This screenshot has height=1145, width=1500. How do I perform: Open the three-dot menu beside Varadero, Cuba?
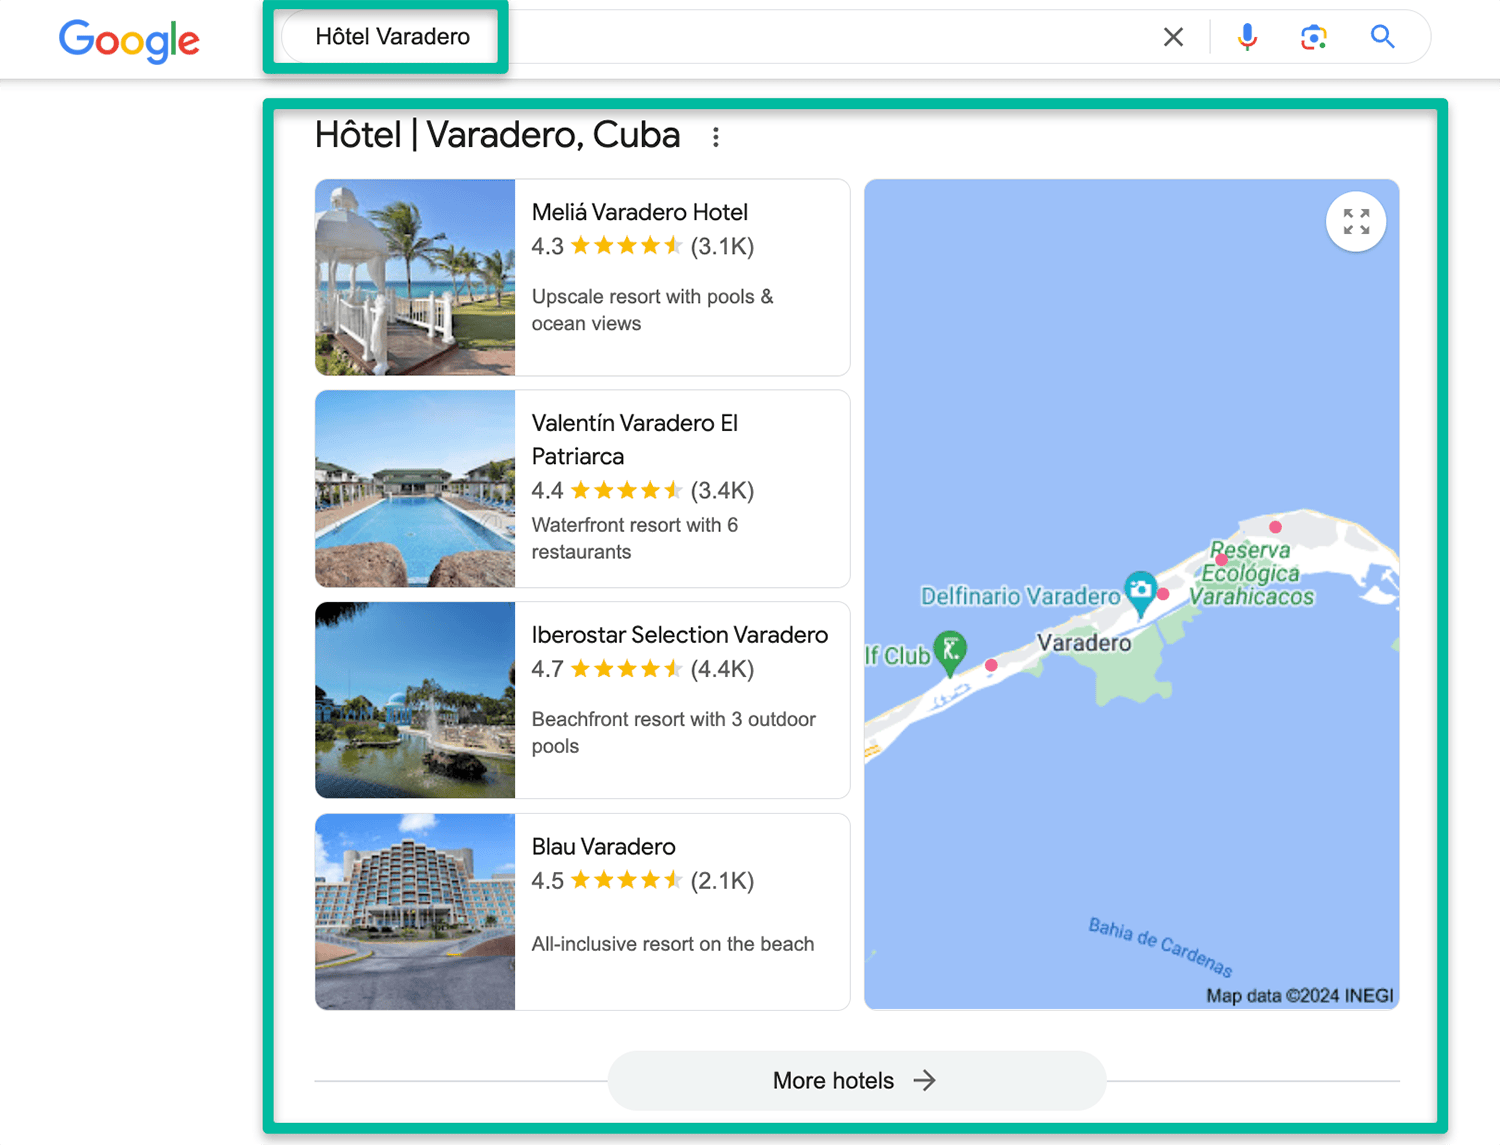[716, 137]
